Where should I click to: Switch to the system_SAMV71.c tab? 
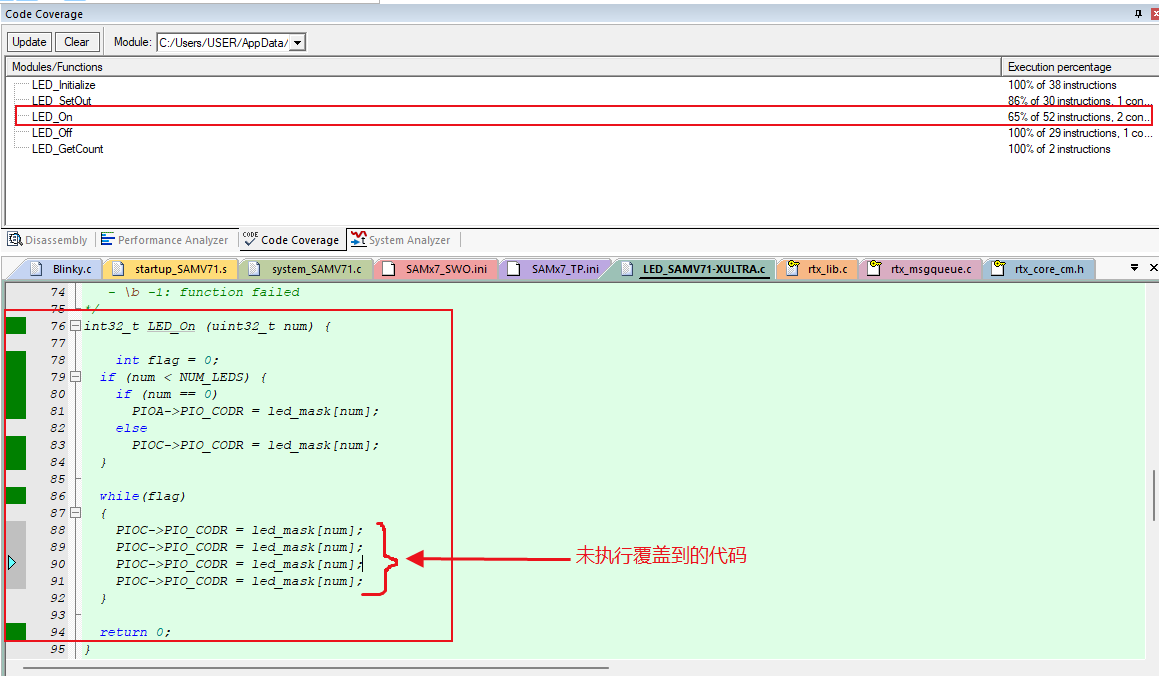309,269
